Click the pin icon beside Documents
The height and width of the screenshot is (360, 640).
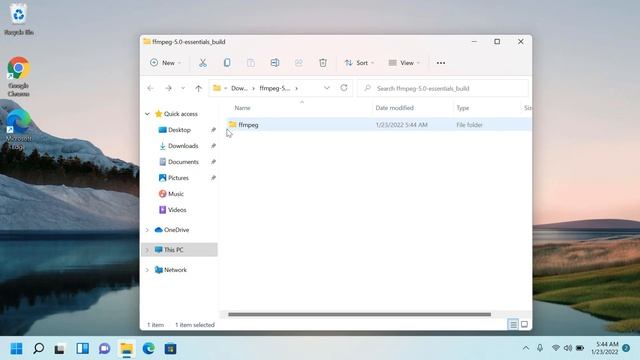[213, 162]
